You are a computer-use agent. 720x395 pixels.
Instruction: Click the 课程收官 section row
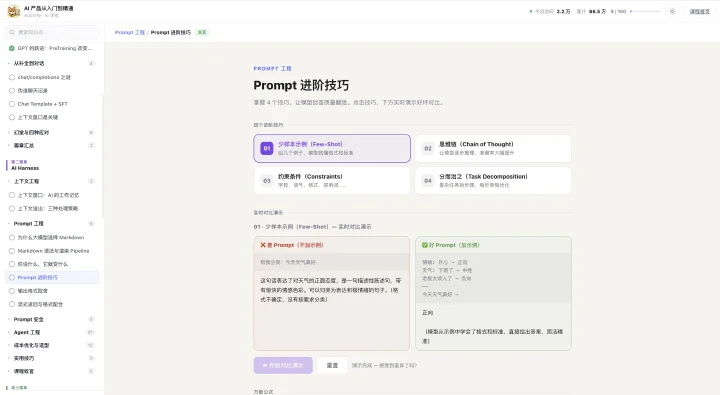(x=52, y=371)
